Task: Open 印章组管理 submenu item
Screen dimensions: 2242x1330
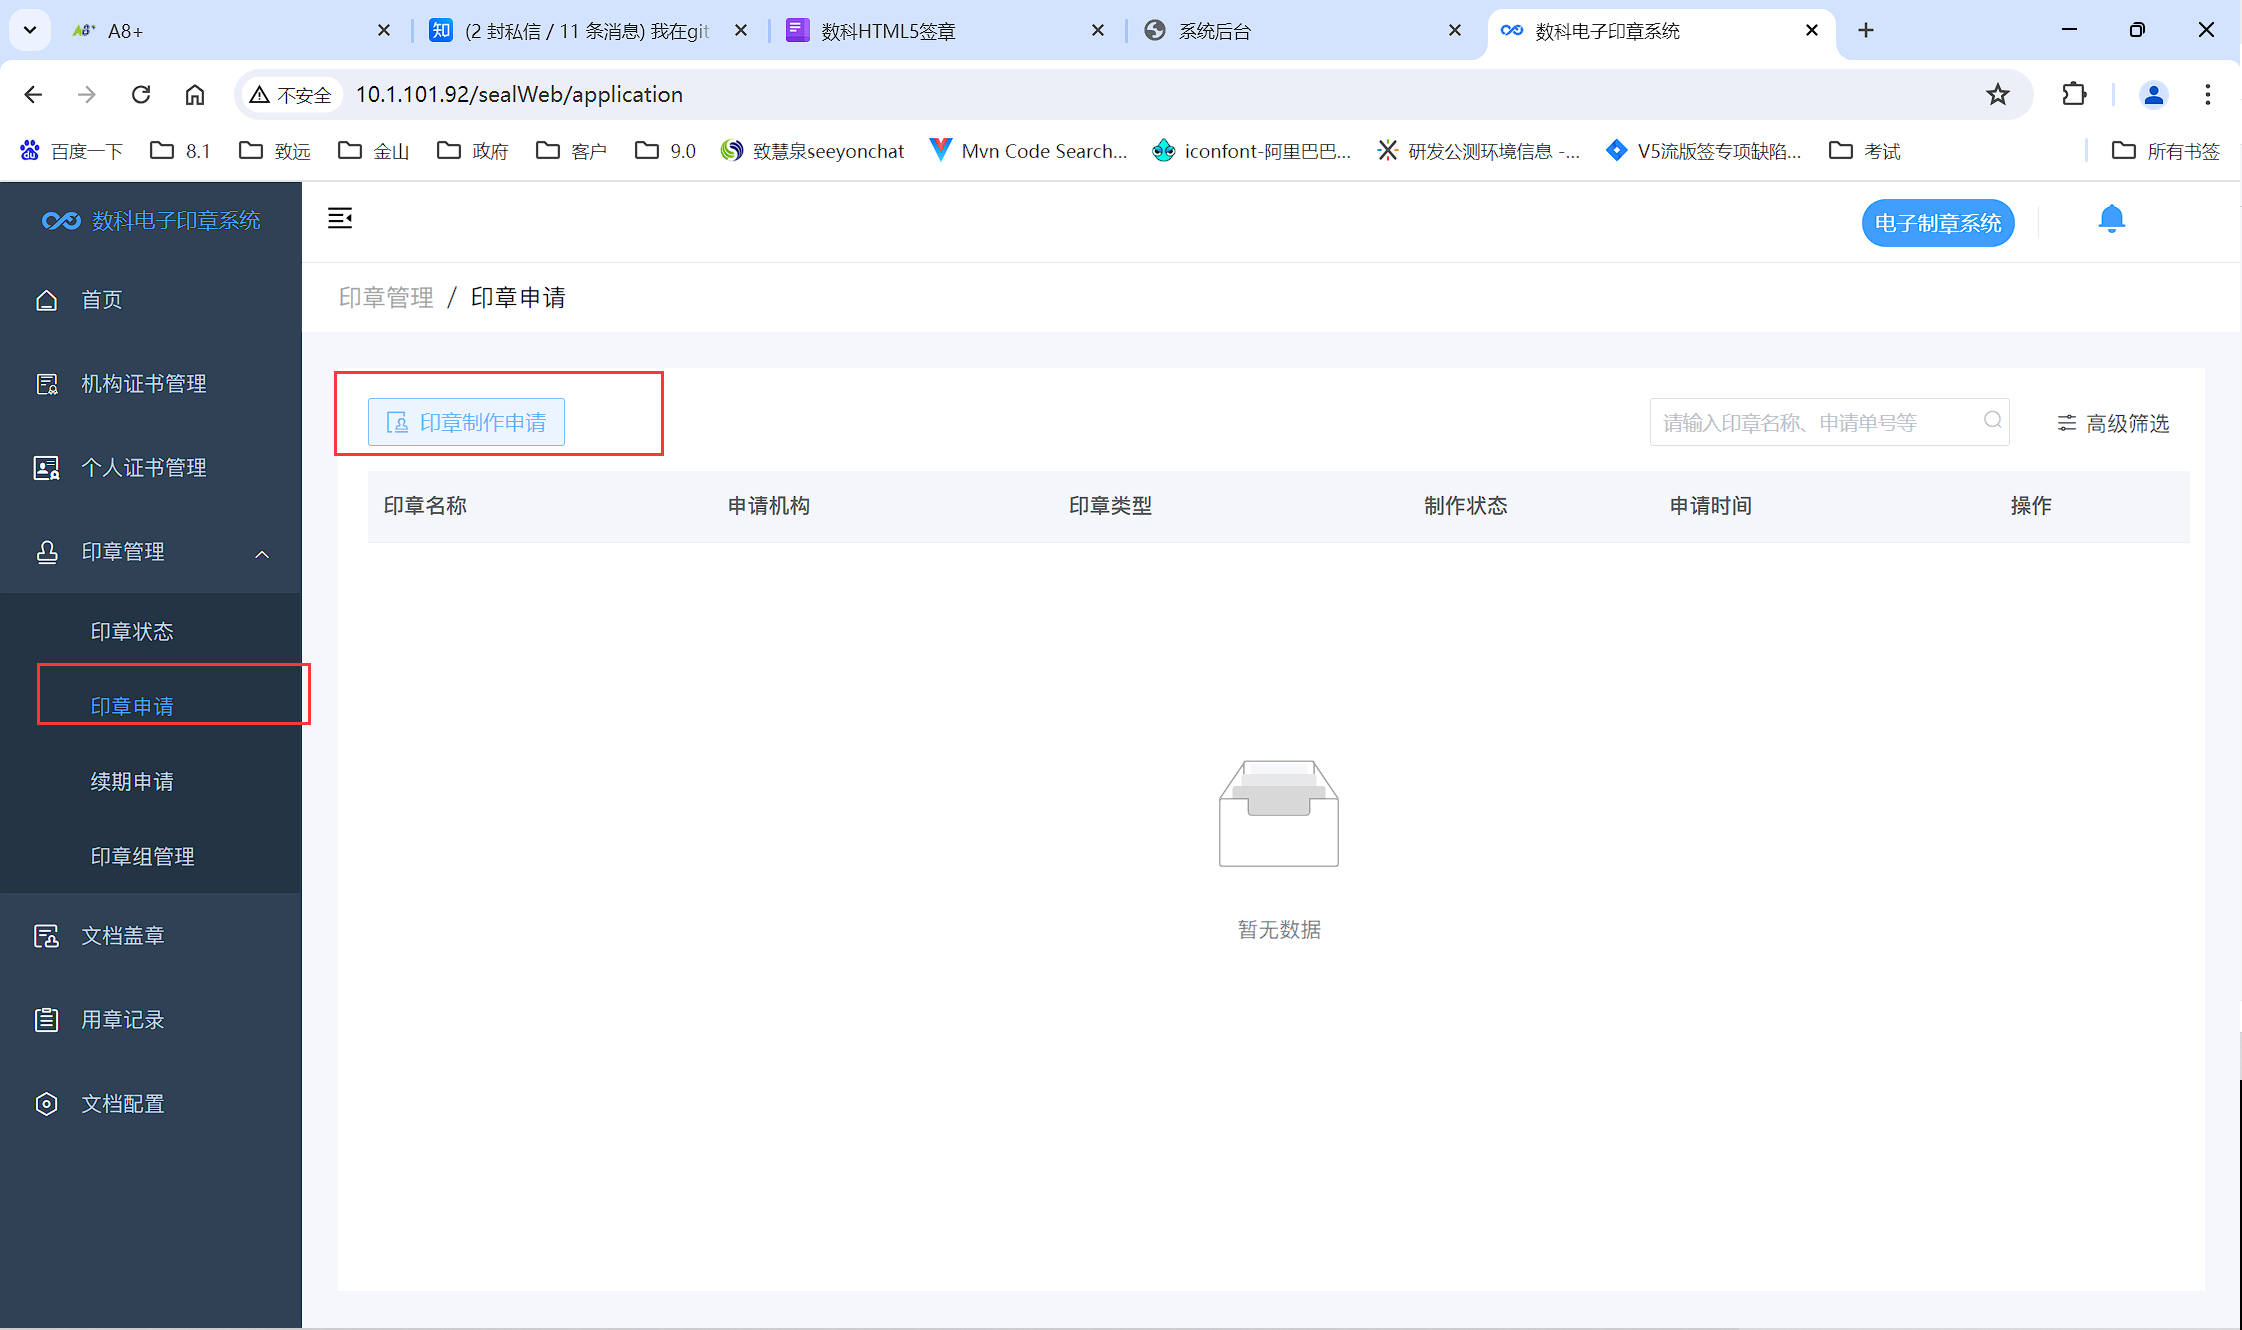Action: (x=142, y=857)
